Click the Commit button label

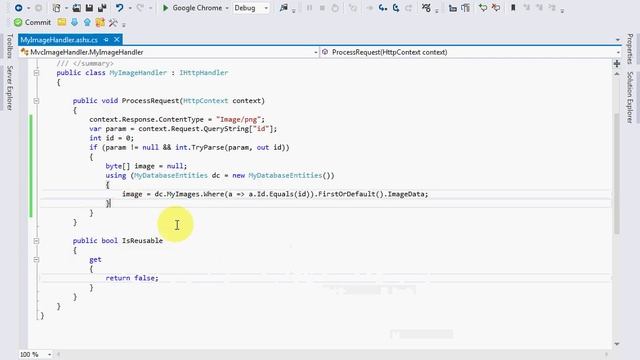tap(38, 22)
